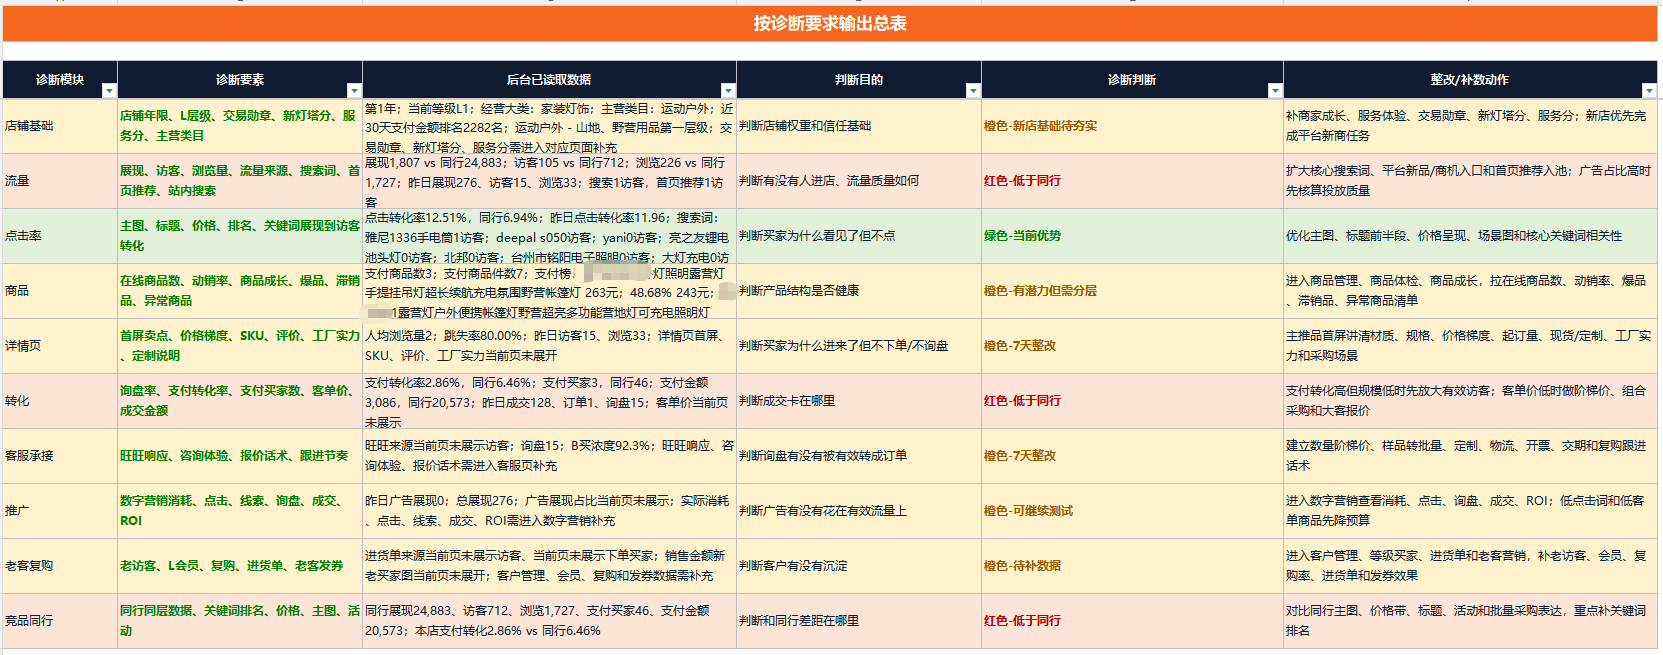
Task: Open the filter dropdown for 判断目的 column
Action: coord(973,91)
